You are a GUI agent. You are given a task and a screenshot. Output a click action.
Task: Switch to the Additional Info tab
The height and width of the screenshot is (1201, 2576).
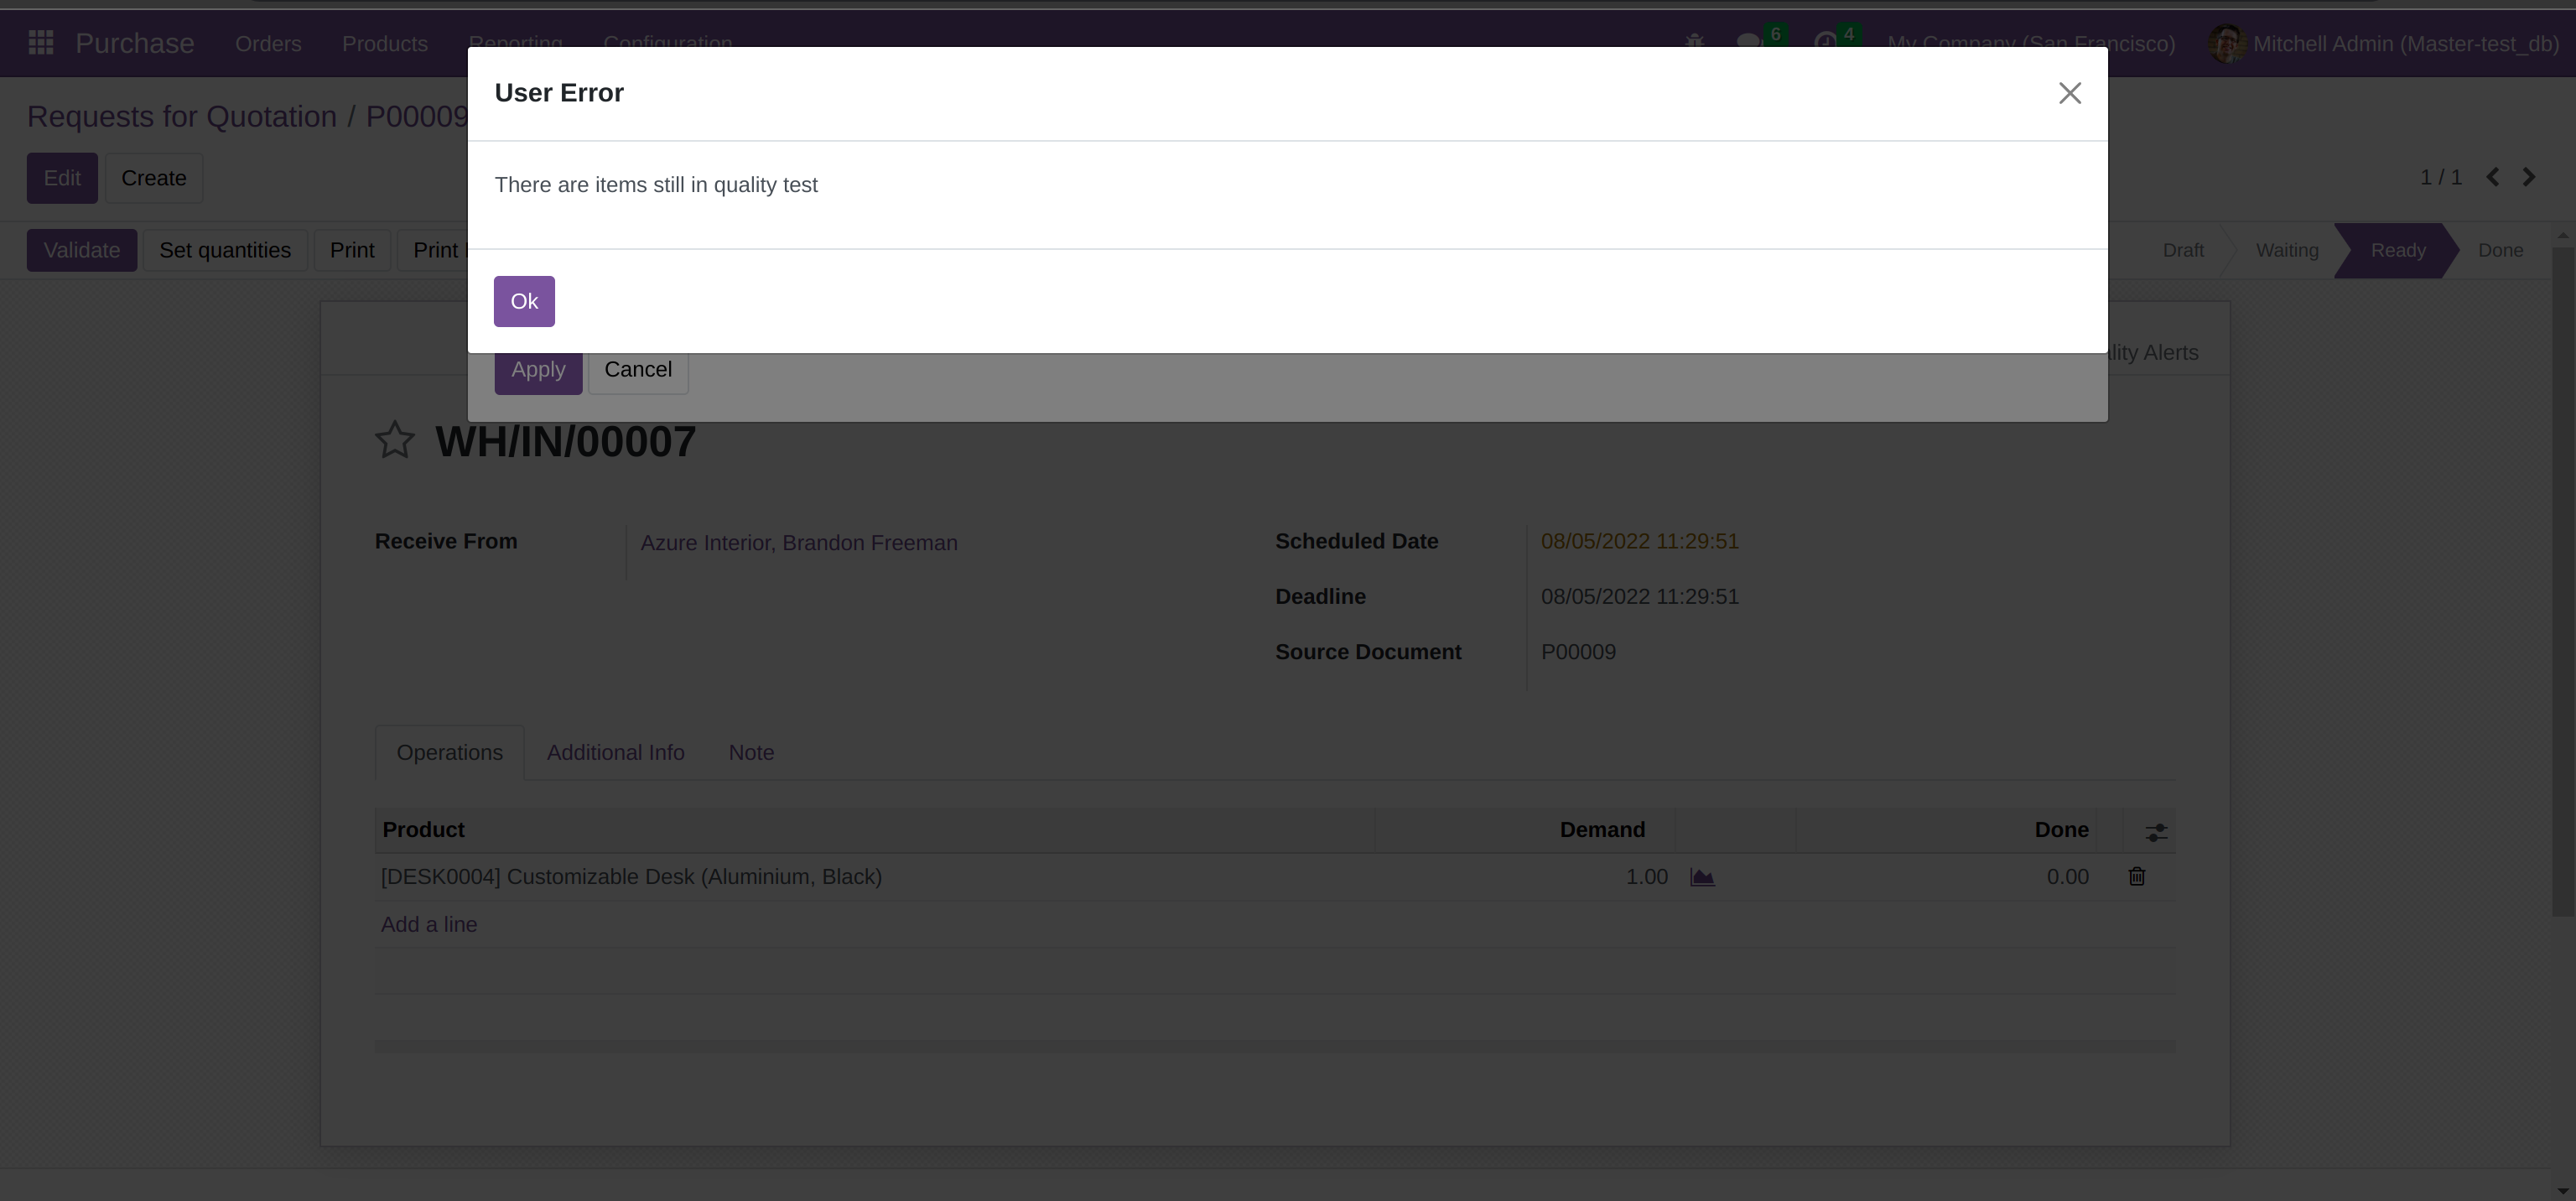tap(615, 753)
